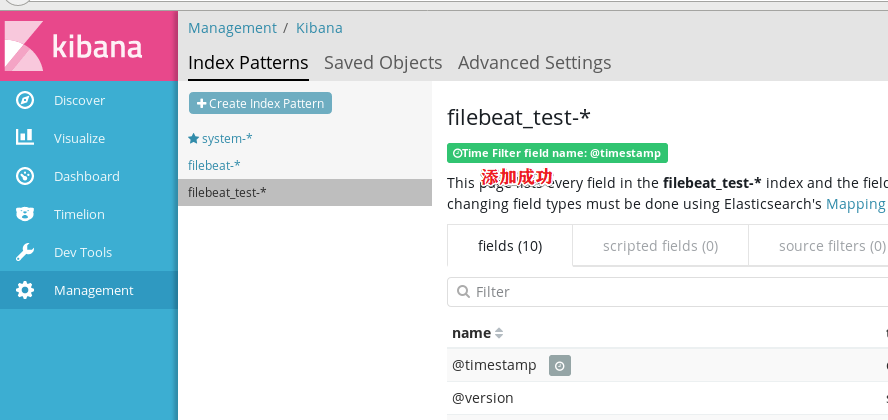Click the Dashboard gauge icon

coord(25,176)
